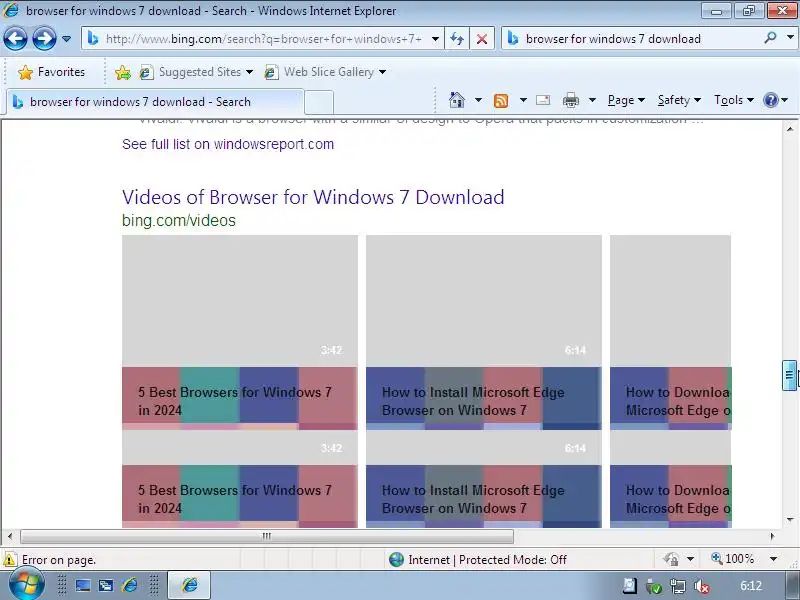Click the muted volume tray icon
800x600 pixels.
[702, 586]
